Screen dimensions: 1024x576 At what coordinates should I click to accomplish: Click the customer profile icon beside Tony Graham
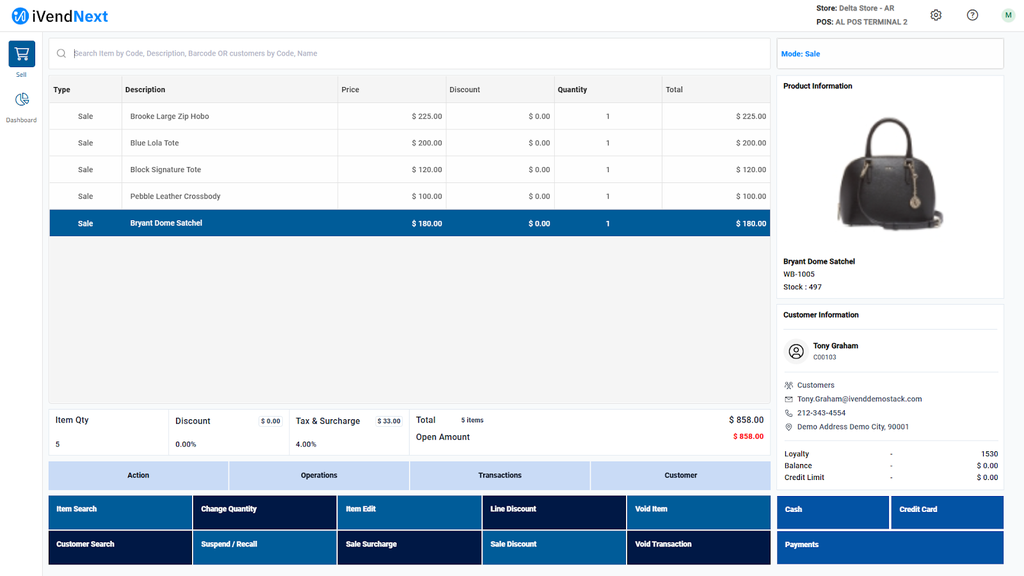(796, 351)
